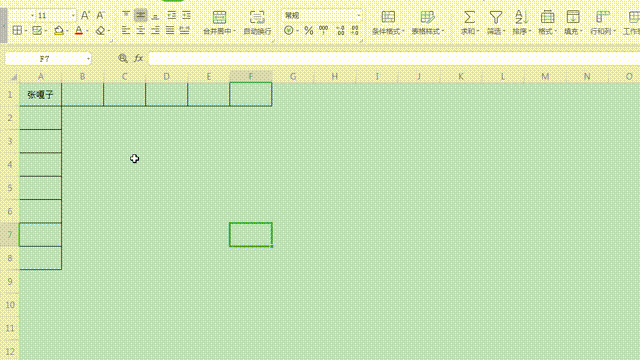Click the currency format icon

coord(289,30)
